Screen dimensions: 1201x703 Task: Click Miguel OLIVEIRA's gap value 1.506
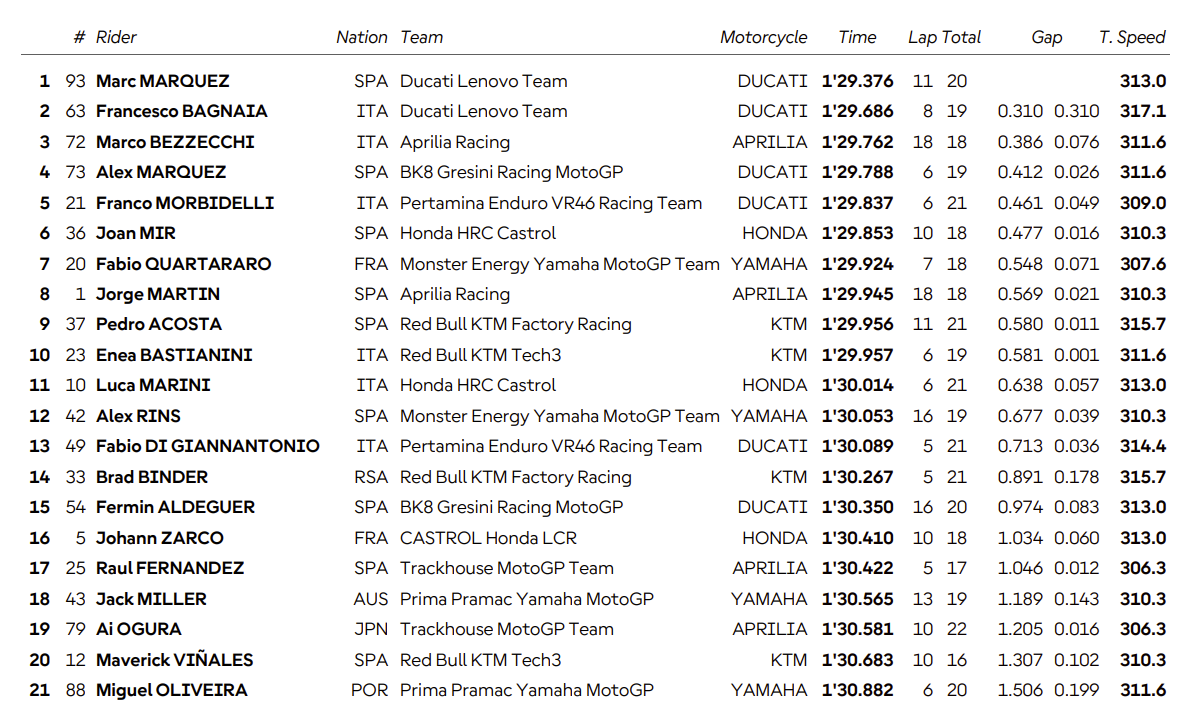coord(1019,690)
